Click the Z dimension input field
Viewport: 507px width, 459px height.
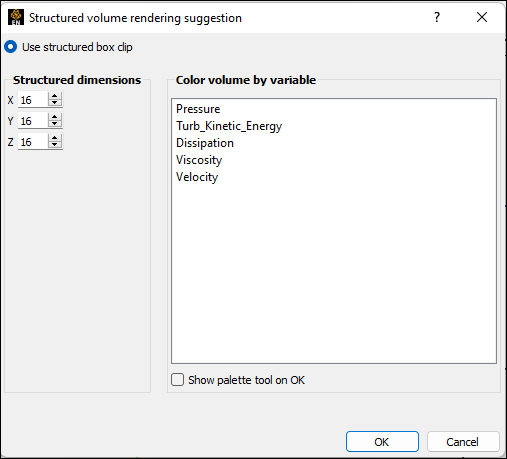(33, 142)
